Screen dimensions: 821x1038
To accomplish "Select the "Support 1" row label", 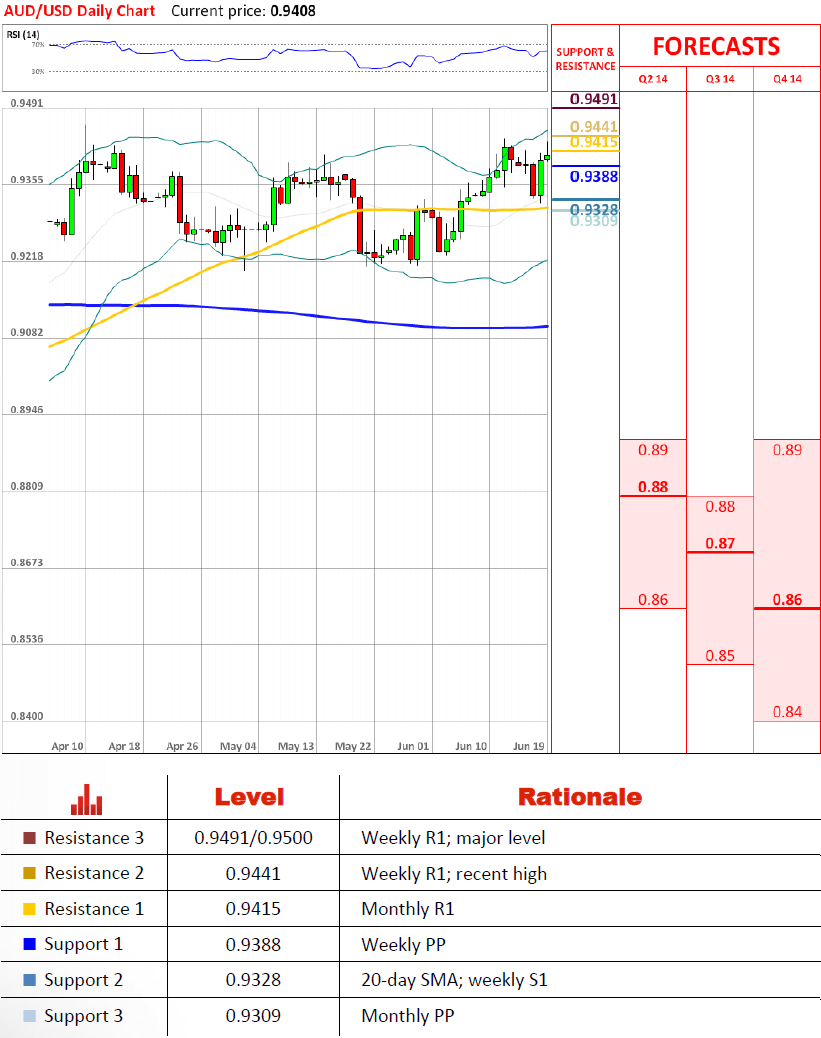I will [x=83, y=945].
